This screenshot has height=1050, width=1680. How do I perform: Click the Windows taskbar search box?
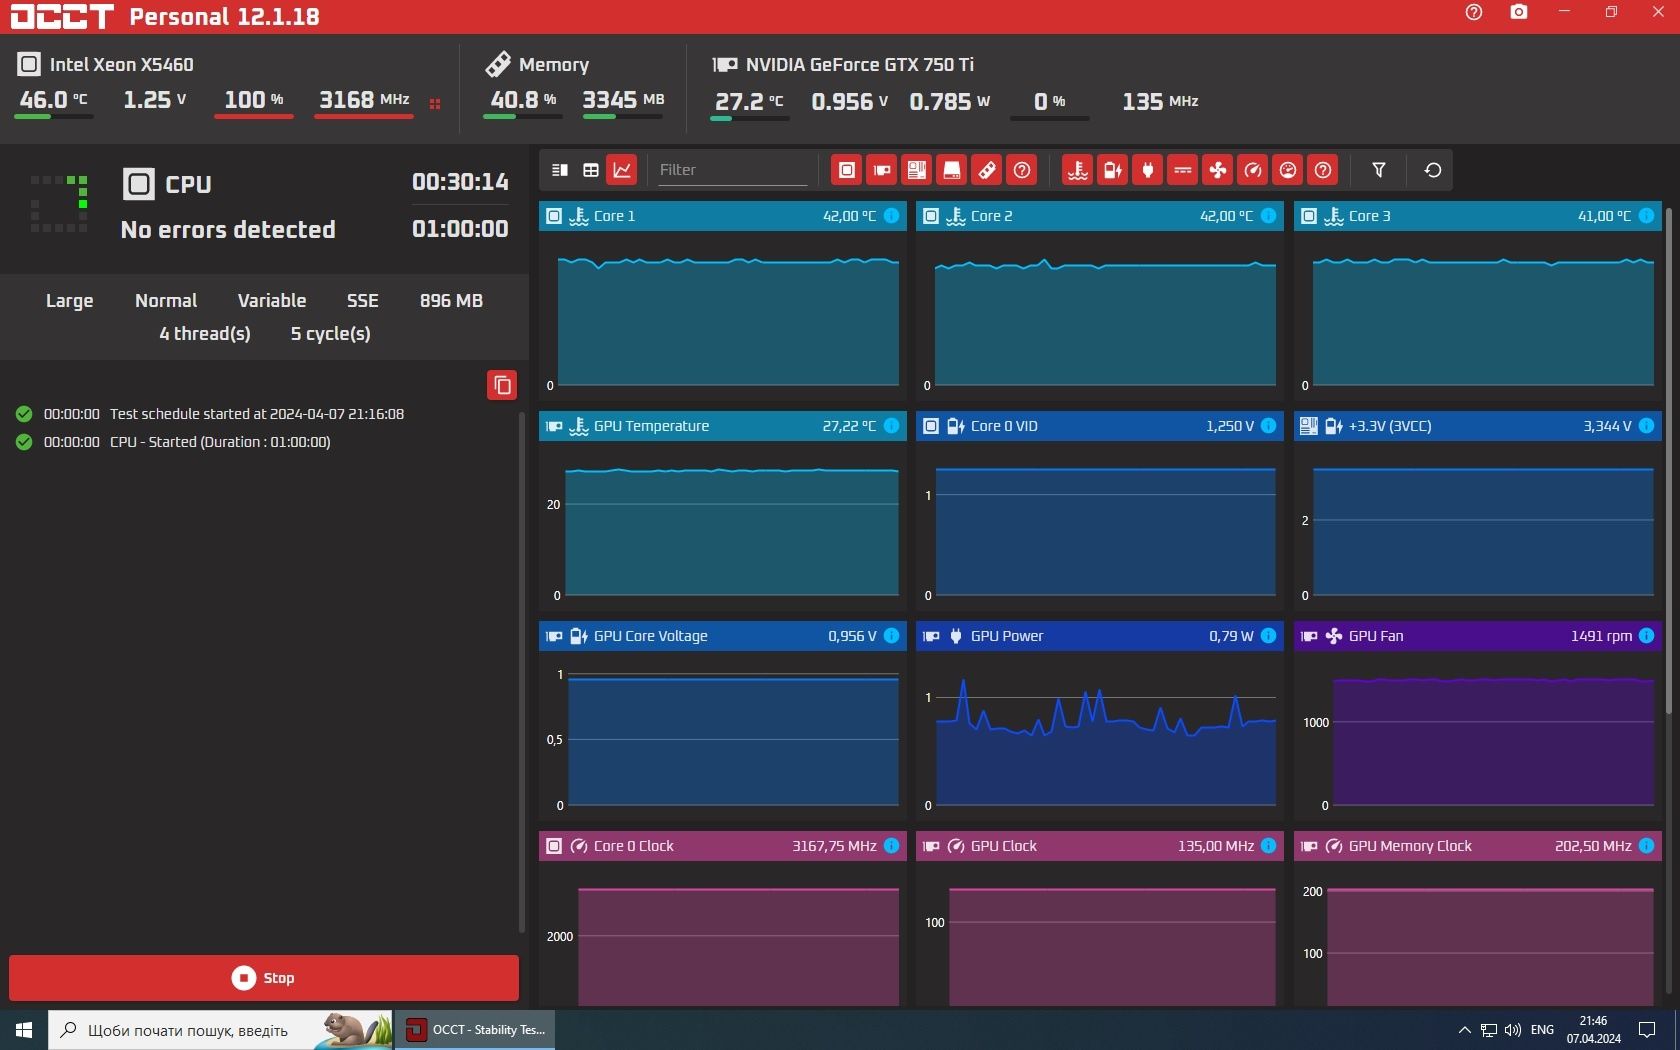click(220, 1030)
